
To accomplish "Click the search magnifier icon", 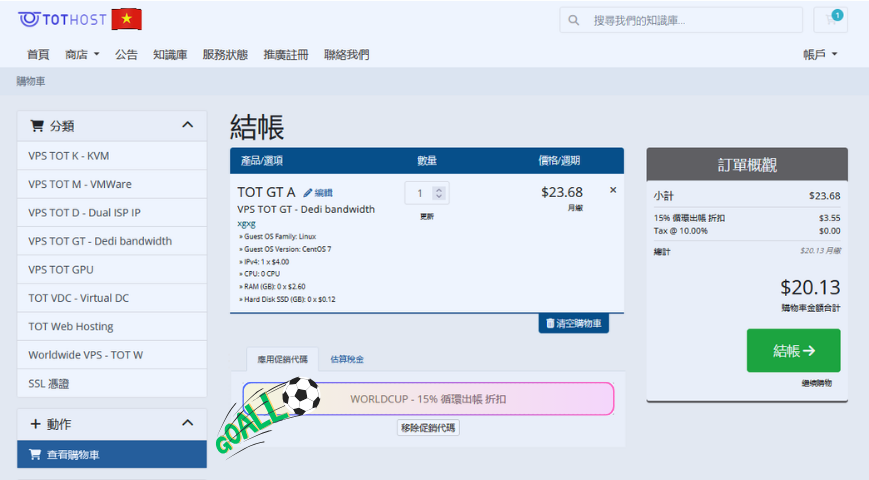I will (574, 21).
